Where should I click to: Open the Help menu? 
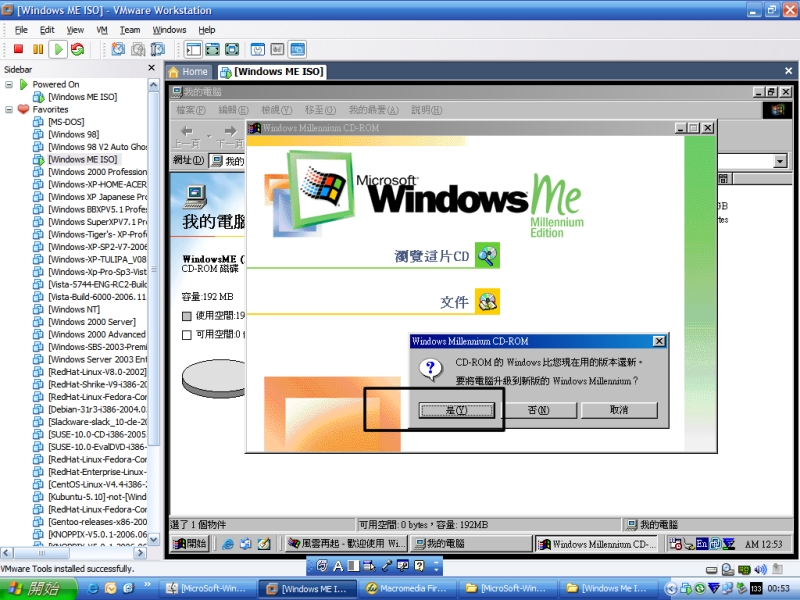click(207, 30)
